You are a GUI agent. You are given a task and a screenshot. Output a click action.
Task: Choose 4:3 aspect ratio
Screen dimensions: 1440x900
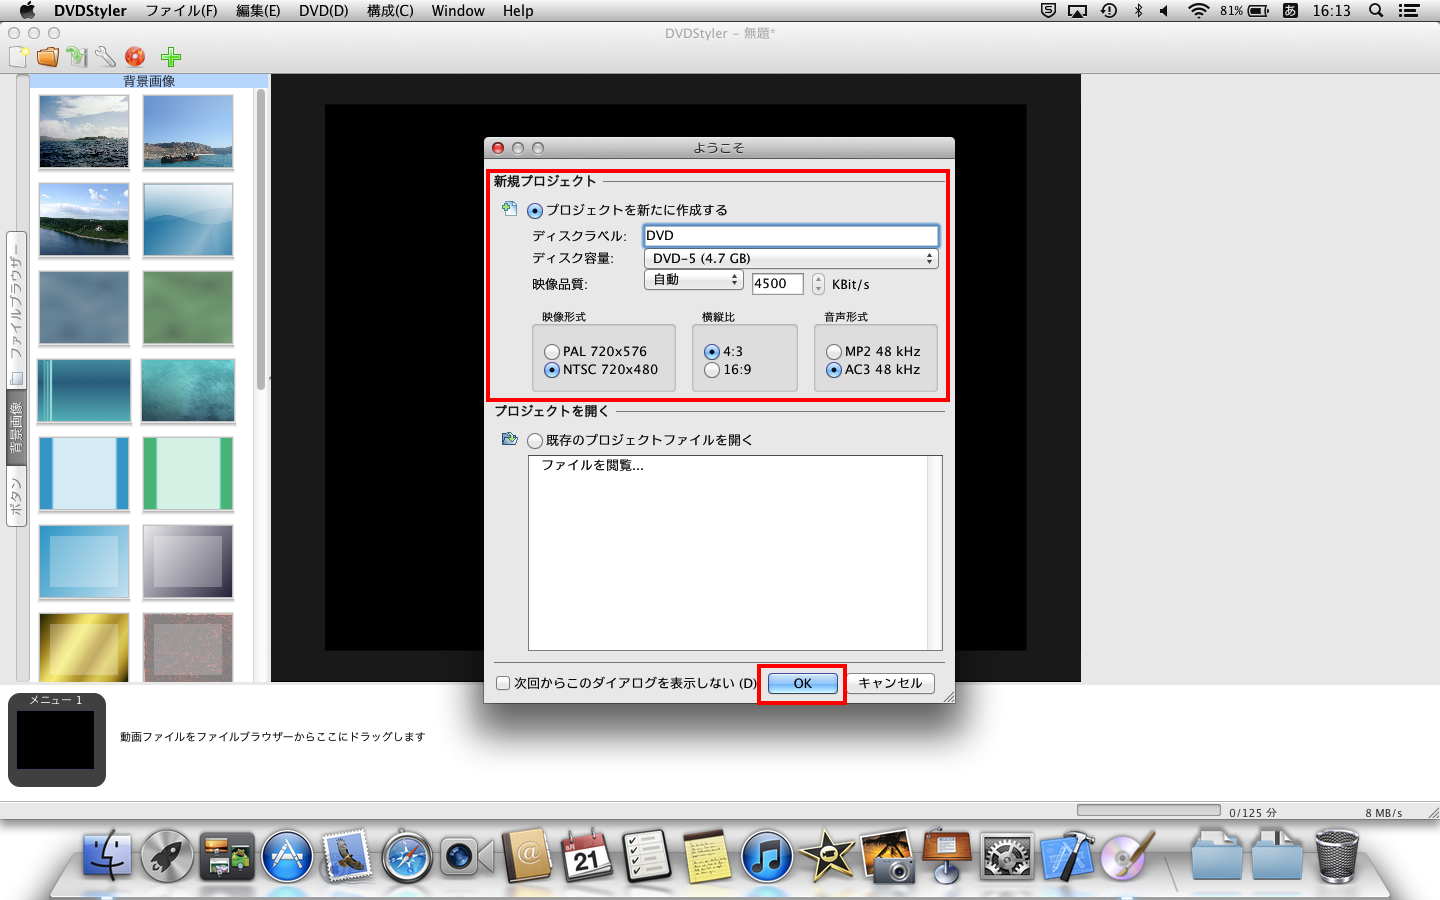tap(712, 352)
